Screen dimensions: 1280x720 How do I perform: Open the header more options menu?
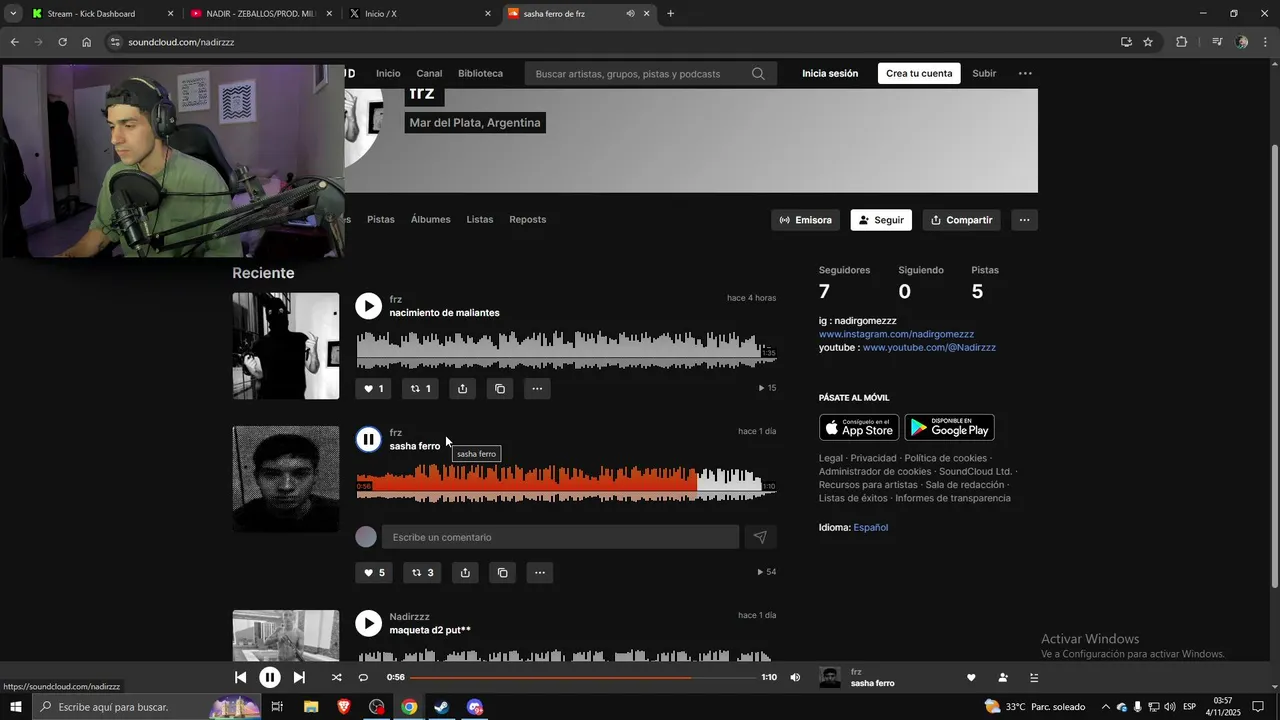point(1025,73)
